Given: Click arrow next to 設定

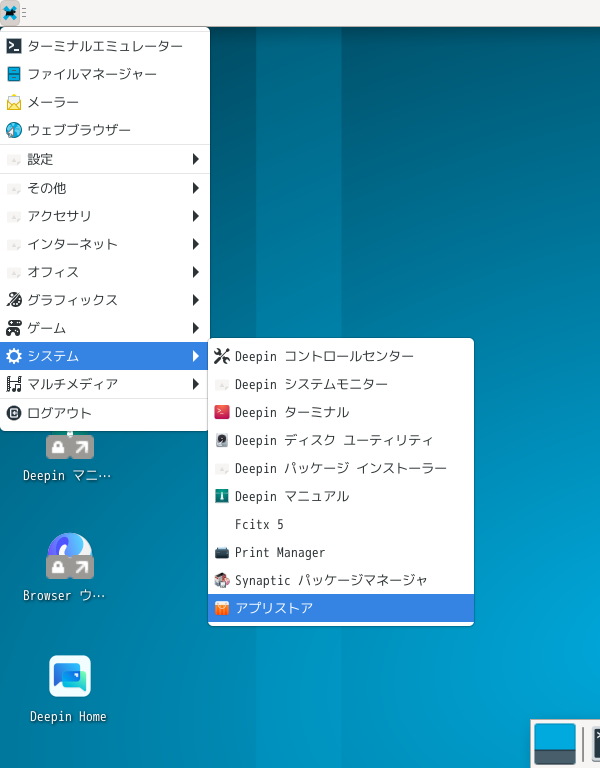Looking at the screenshot, I should point(196,159).
